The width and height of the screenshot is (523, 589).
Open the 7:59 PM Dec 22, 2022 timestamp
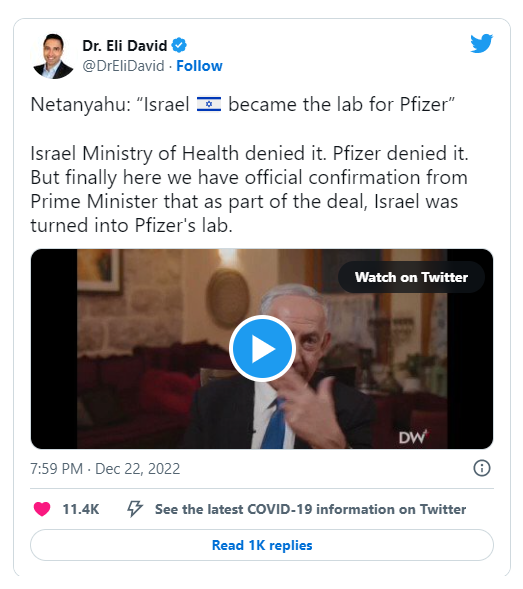pos(105,469)
